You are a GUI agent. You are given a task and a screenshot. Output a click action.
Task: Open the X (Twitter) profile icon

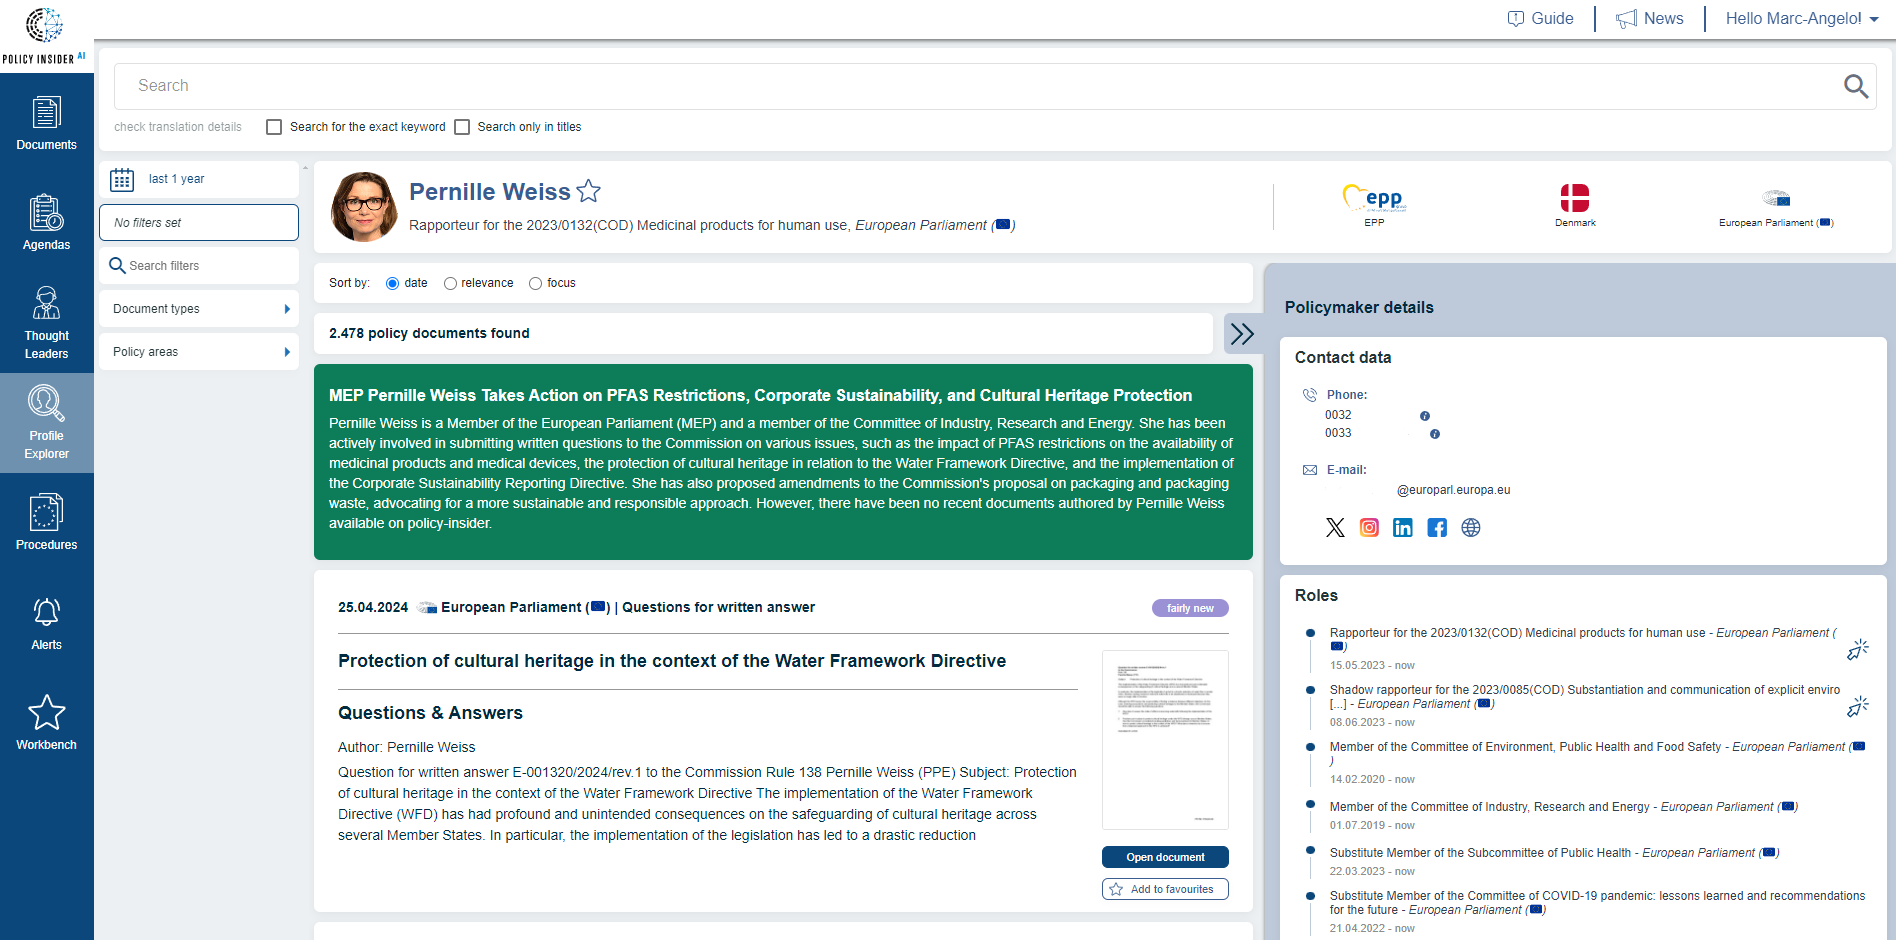pyautogui.click(x=1335, y=528)
